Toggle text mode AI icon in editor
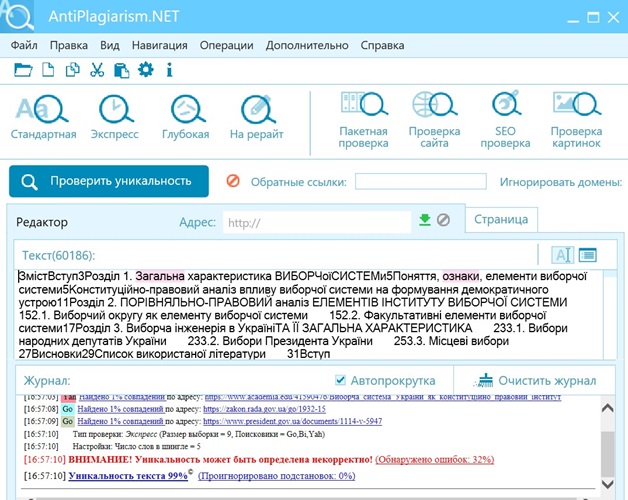 click(562, 255)
